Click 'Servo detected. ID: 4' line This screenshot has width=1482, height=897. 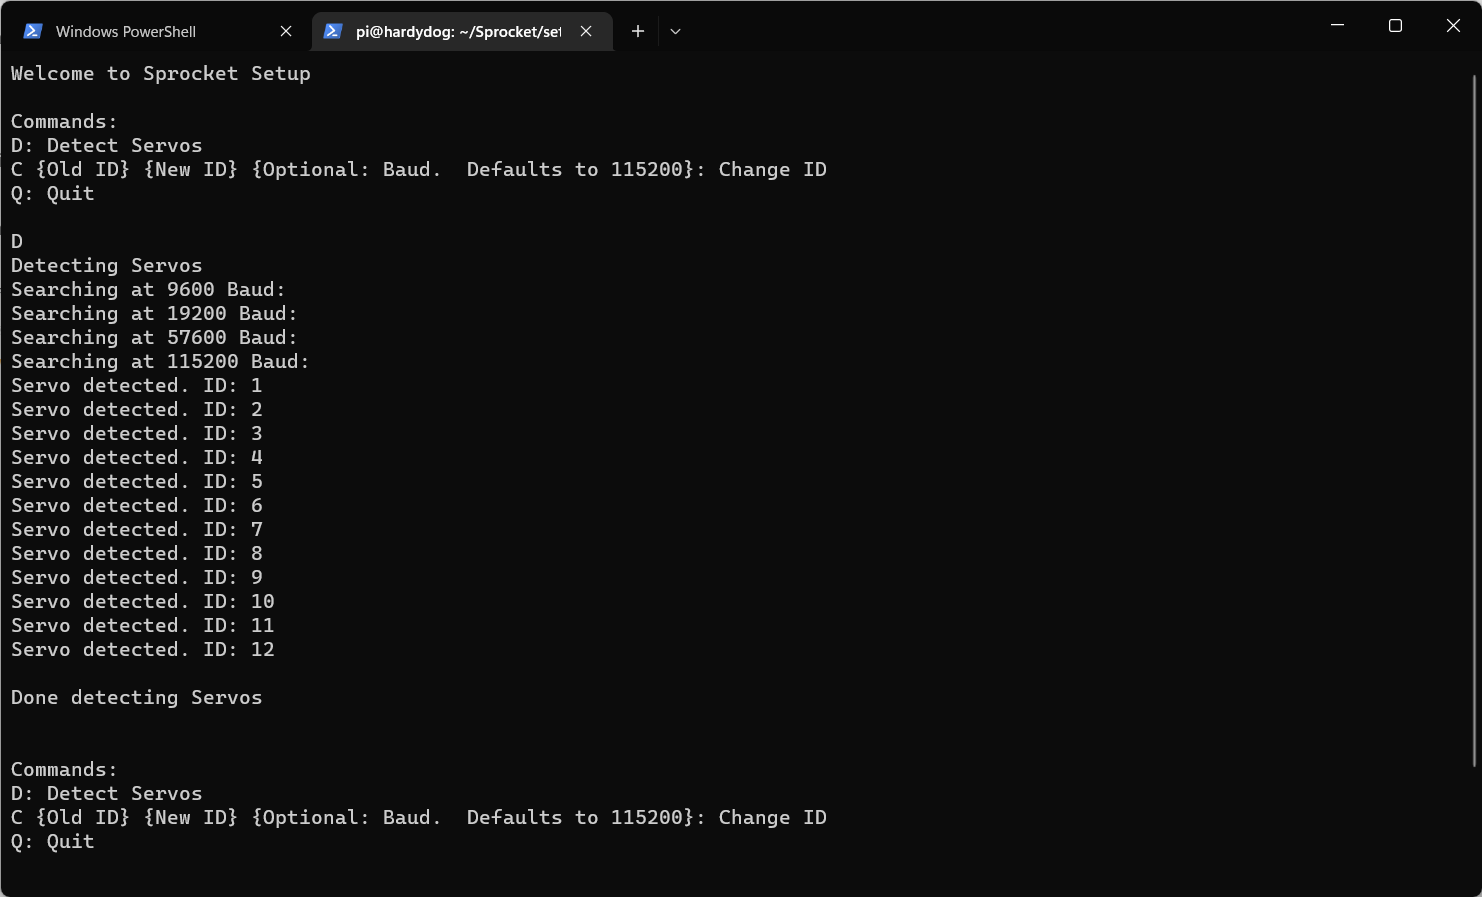pos(137,457)
